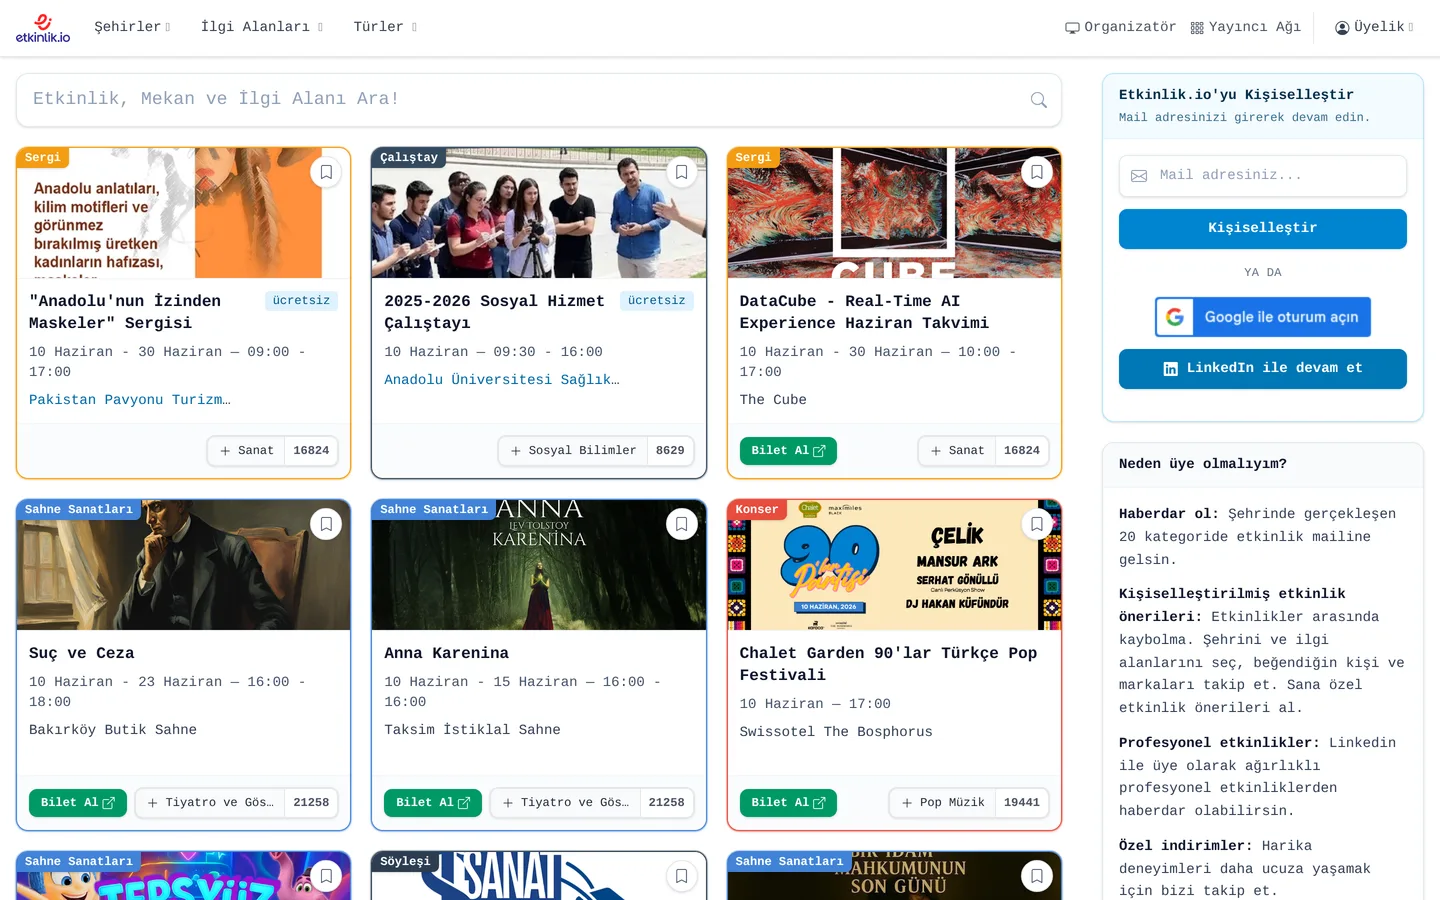Open the DataCube Cube artwork thumbnail
Viewport: 1440px width, 900px height.
(894, 213)
